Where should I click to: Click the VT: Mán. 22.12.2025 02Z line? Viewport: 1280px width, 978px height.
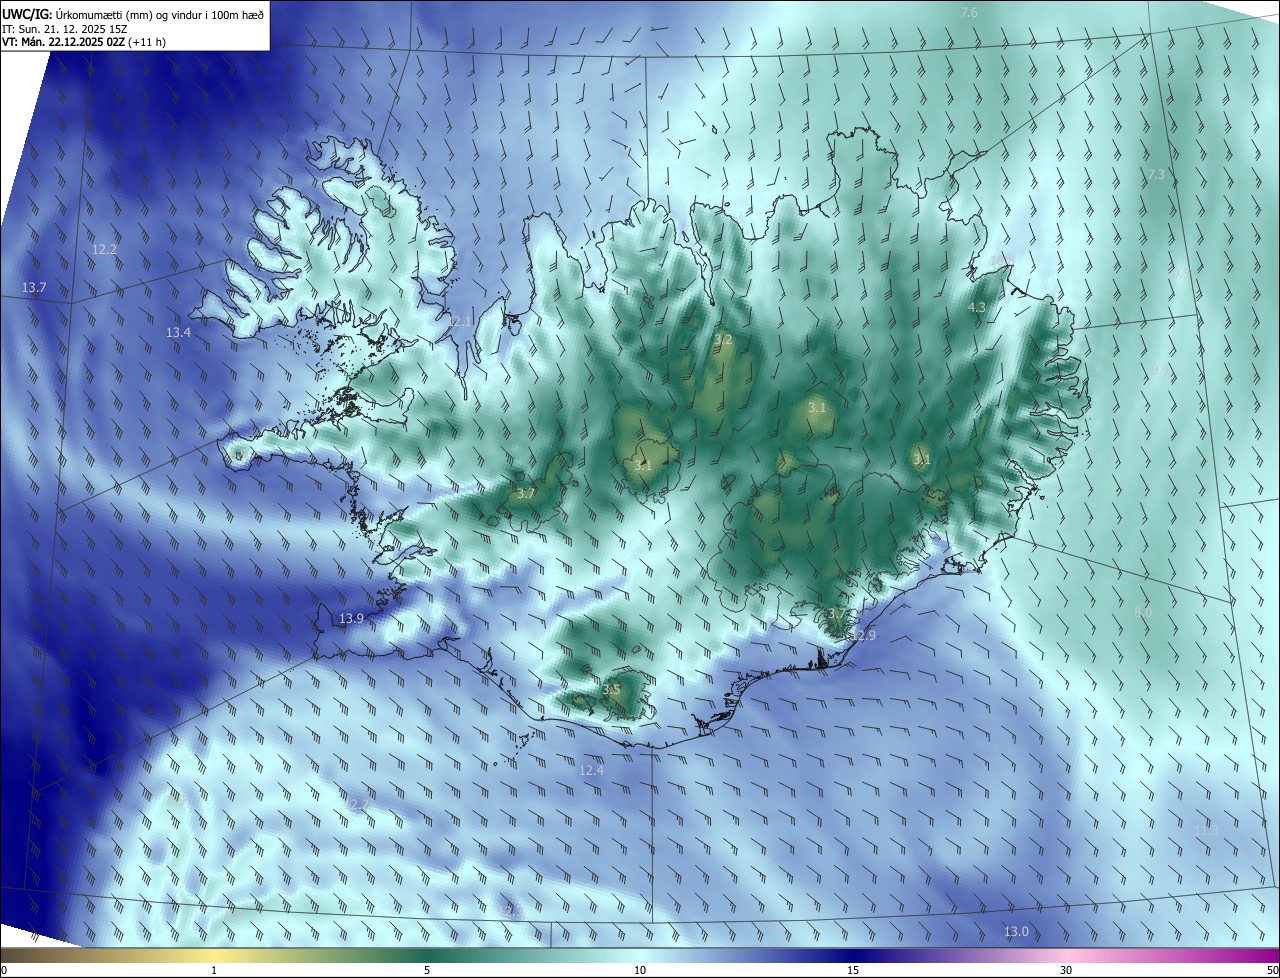pyautogui.click(x=84, y=41)
